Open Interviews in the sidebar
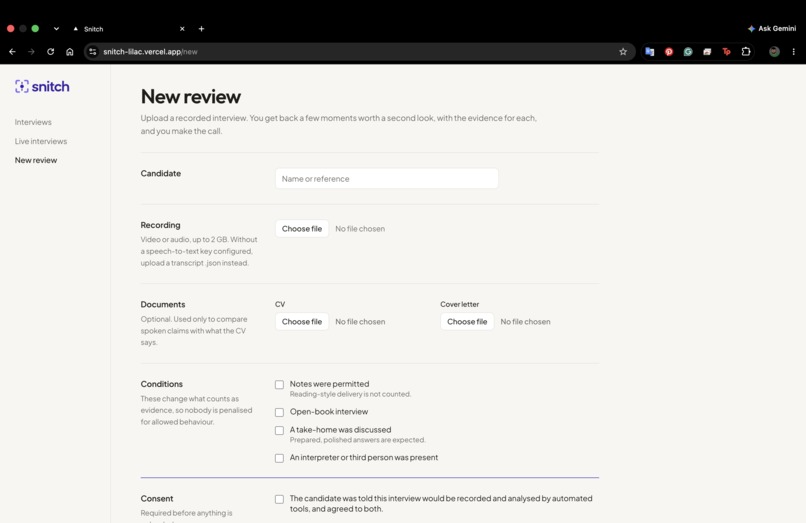The height and width of the screenshot is (523, 806). coord(33,122)
